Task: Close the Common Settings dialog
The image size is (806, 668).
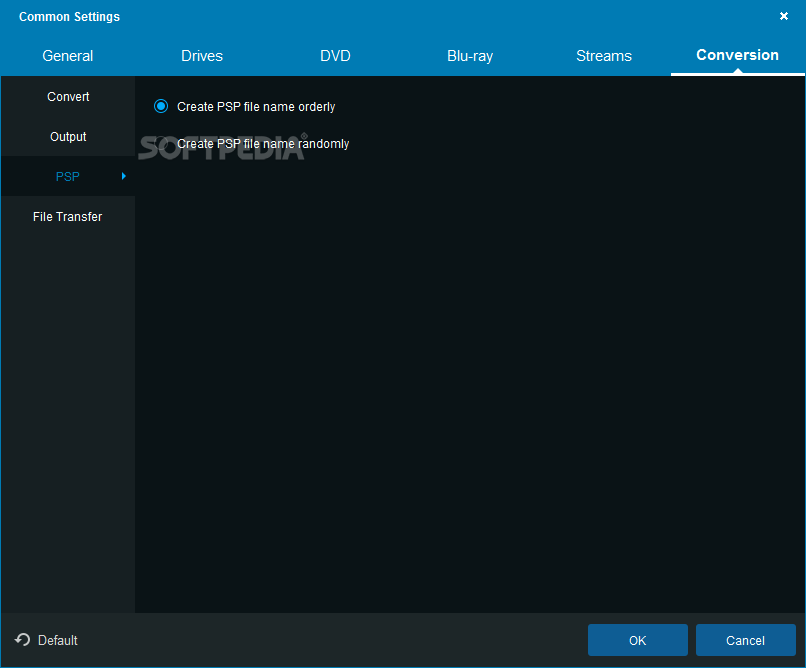Action: (783, 16)
